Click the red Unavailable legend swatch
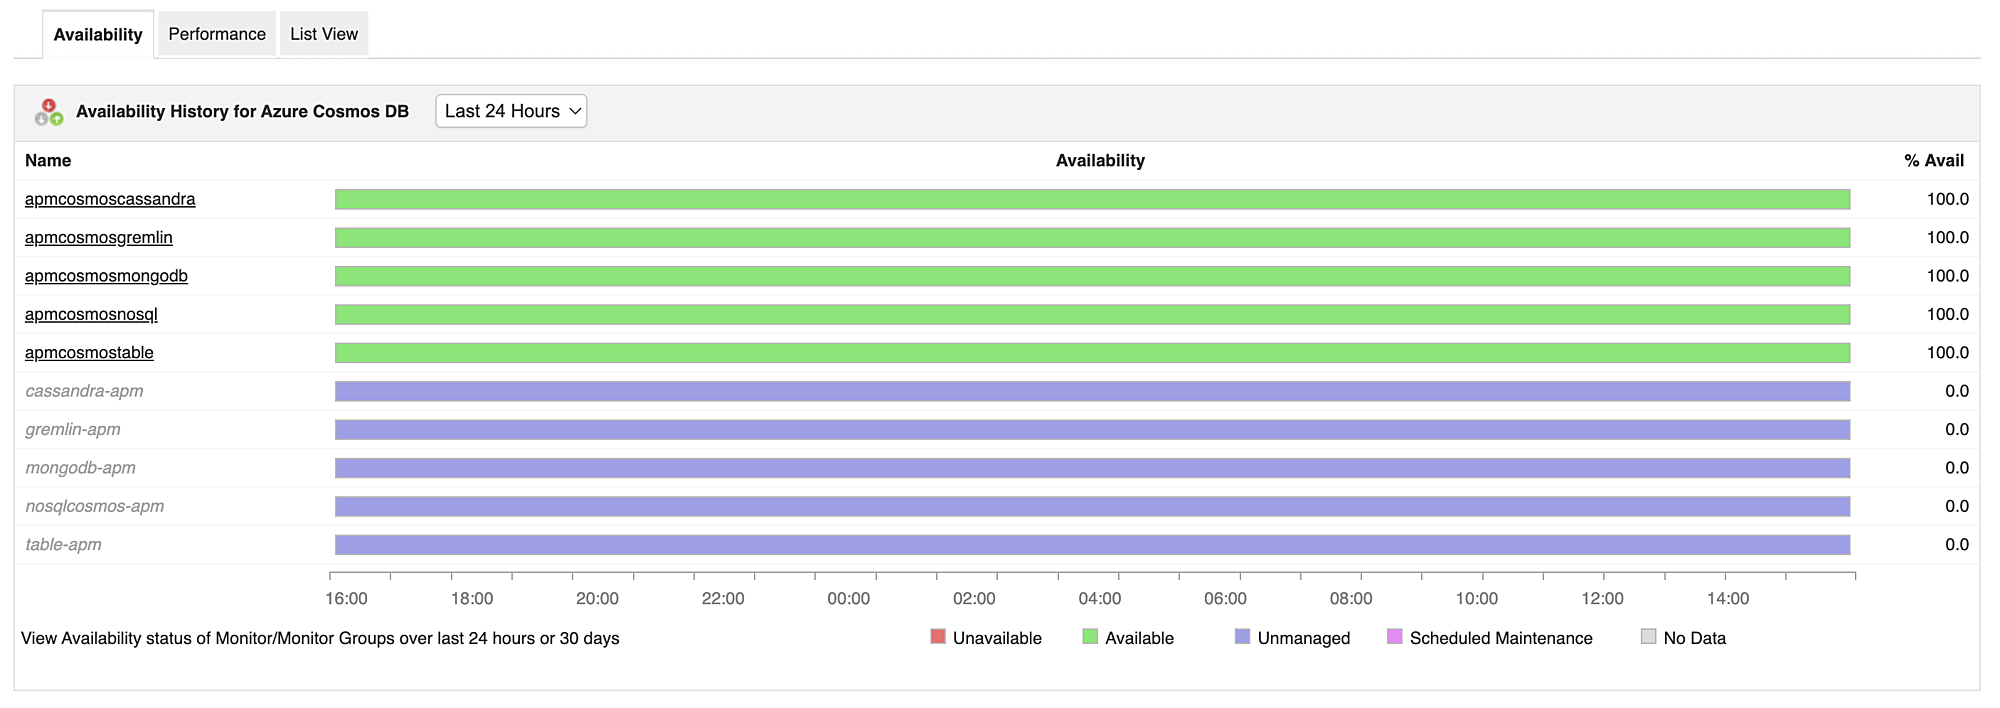2000x708 pixels. [937, 637]
